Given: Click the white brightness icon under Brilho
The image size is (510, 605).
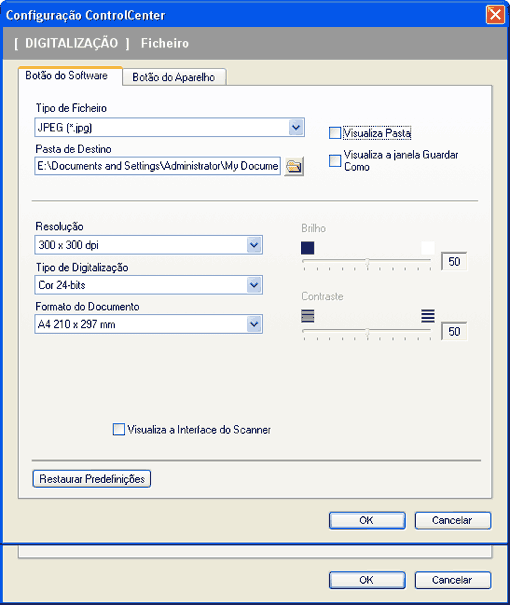Looking at the screenshot, I should (x=428, y=248).
